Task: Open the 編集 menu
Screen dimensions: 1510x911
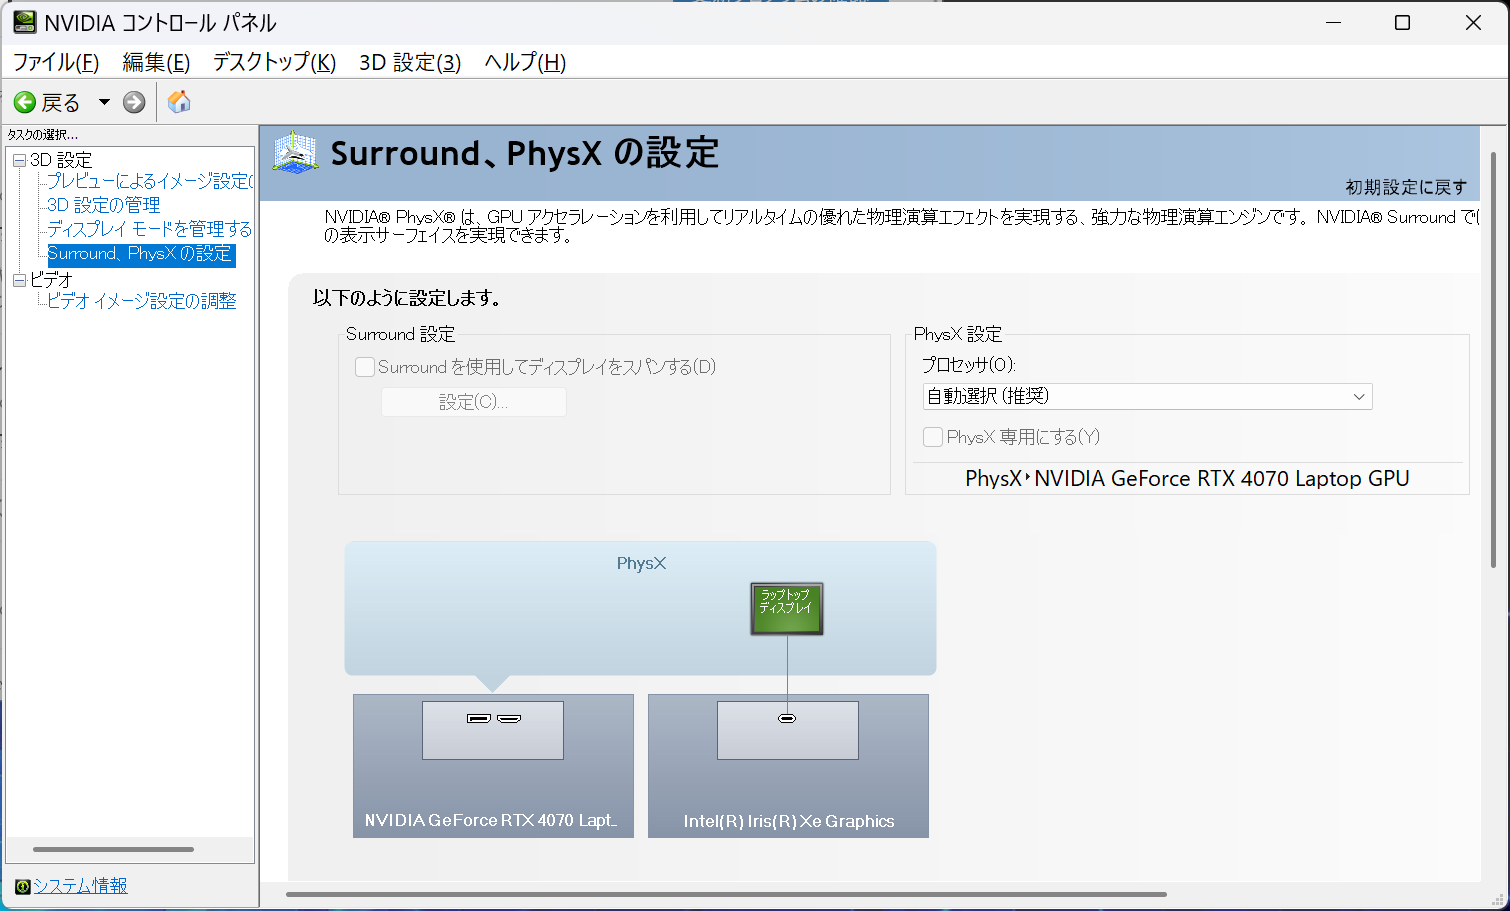Action: click(156, 62)
